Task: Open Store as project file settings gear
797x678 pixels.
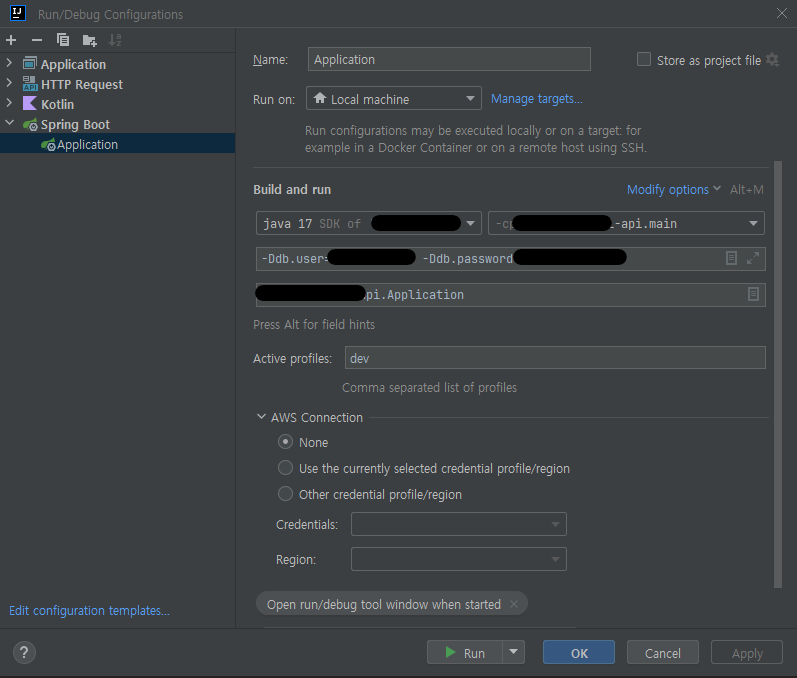Action: click(773, 60)
